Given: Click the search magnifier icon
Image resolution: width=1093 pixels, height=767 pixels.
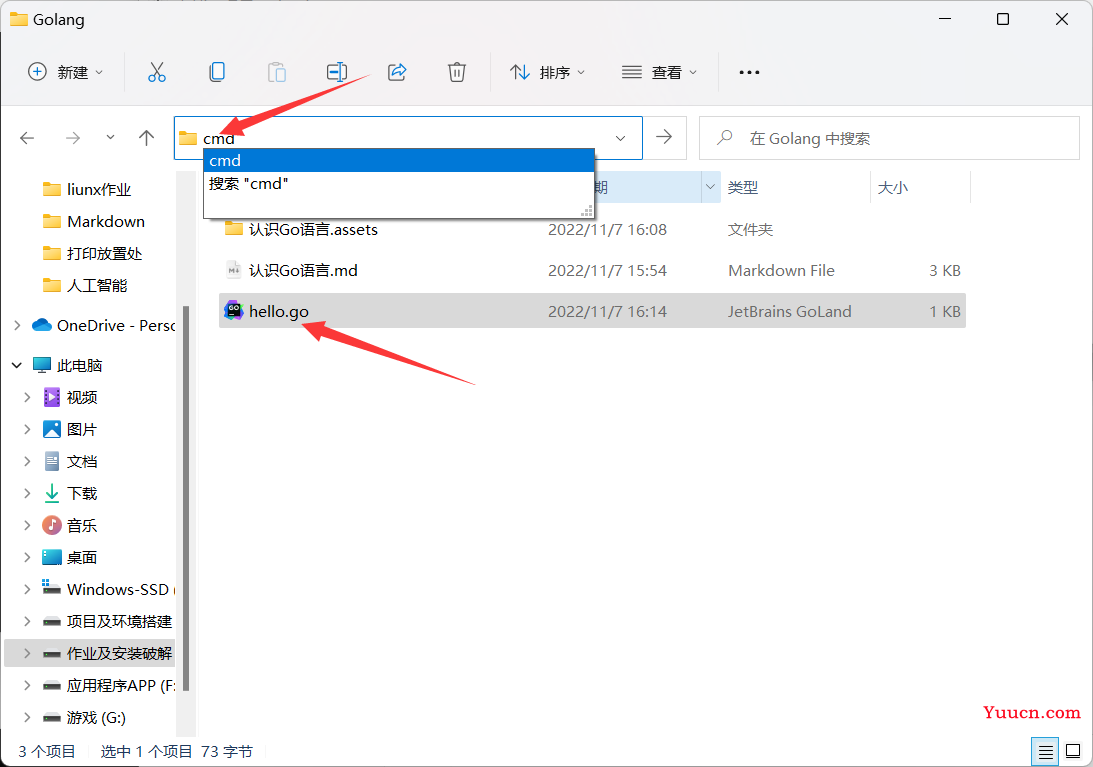Looking at the screenshot, I should click(725, 137).
